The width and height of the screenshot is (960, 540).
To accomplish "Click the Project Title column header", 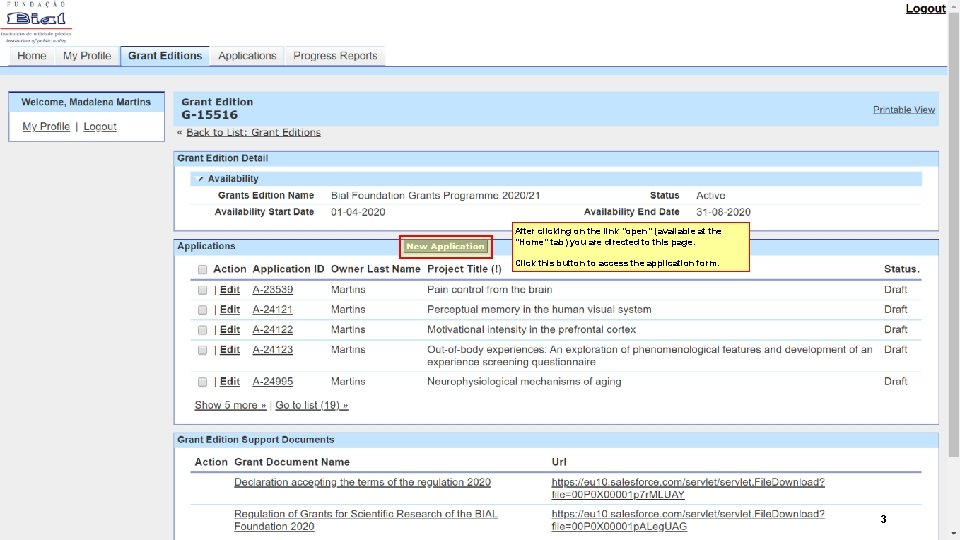I will [x=464, y=269].
